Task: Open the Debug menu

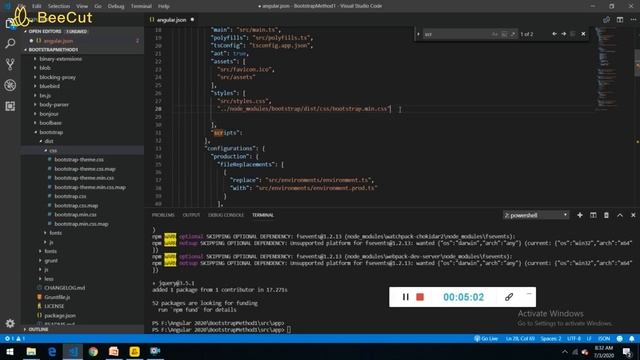Action: click(116, 6)
